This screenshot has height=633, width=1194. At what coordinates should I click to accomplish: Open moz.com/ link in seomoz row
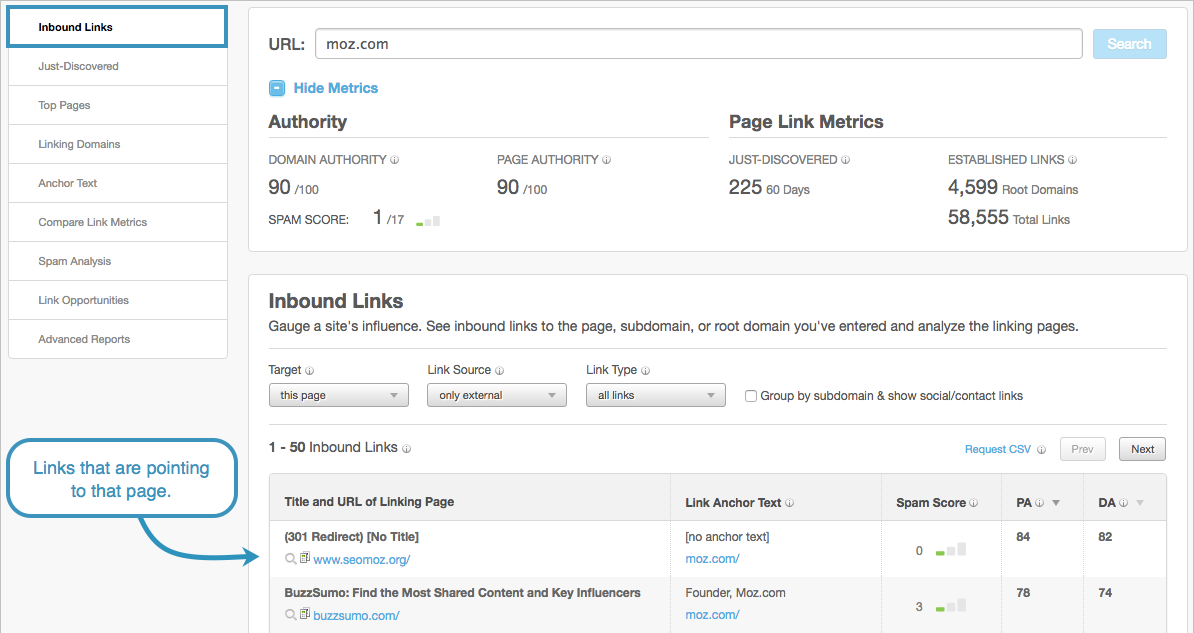click(712, 559)
